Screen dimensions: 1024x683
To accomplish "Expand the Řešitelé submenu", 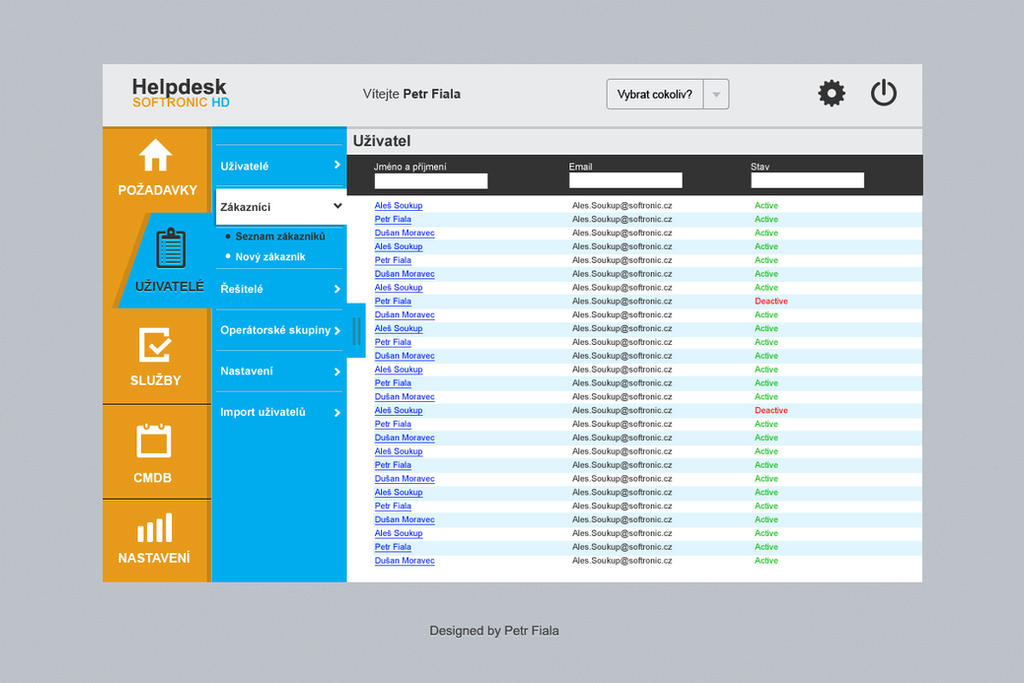I will [280, 289].
